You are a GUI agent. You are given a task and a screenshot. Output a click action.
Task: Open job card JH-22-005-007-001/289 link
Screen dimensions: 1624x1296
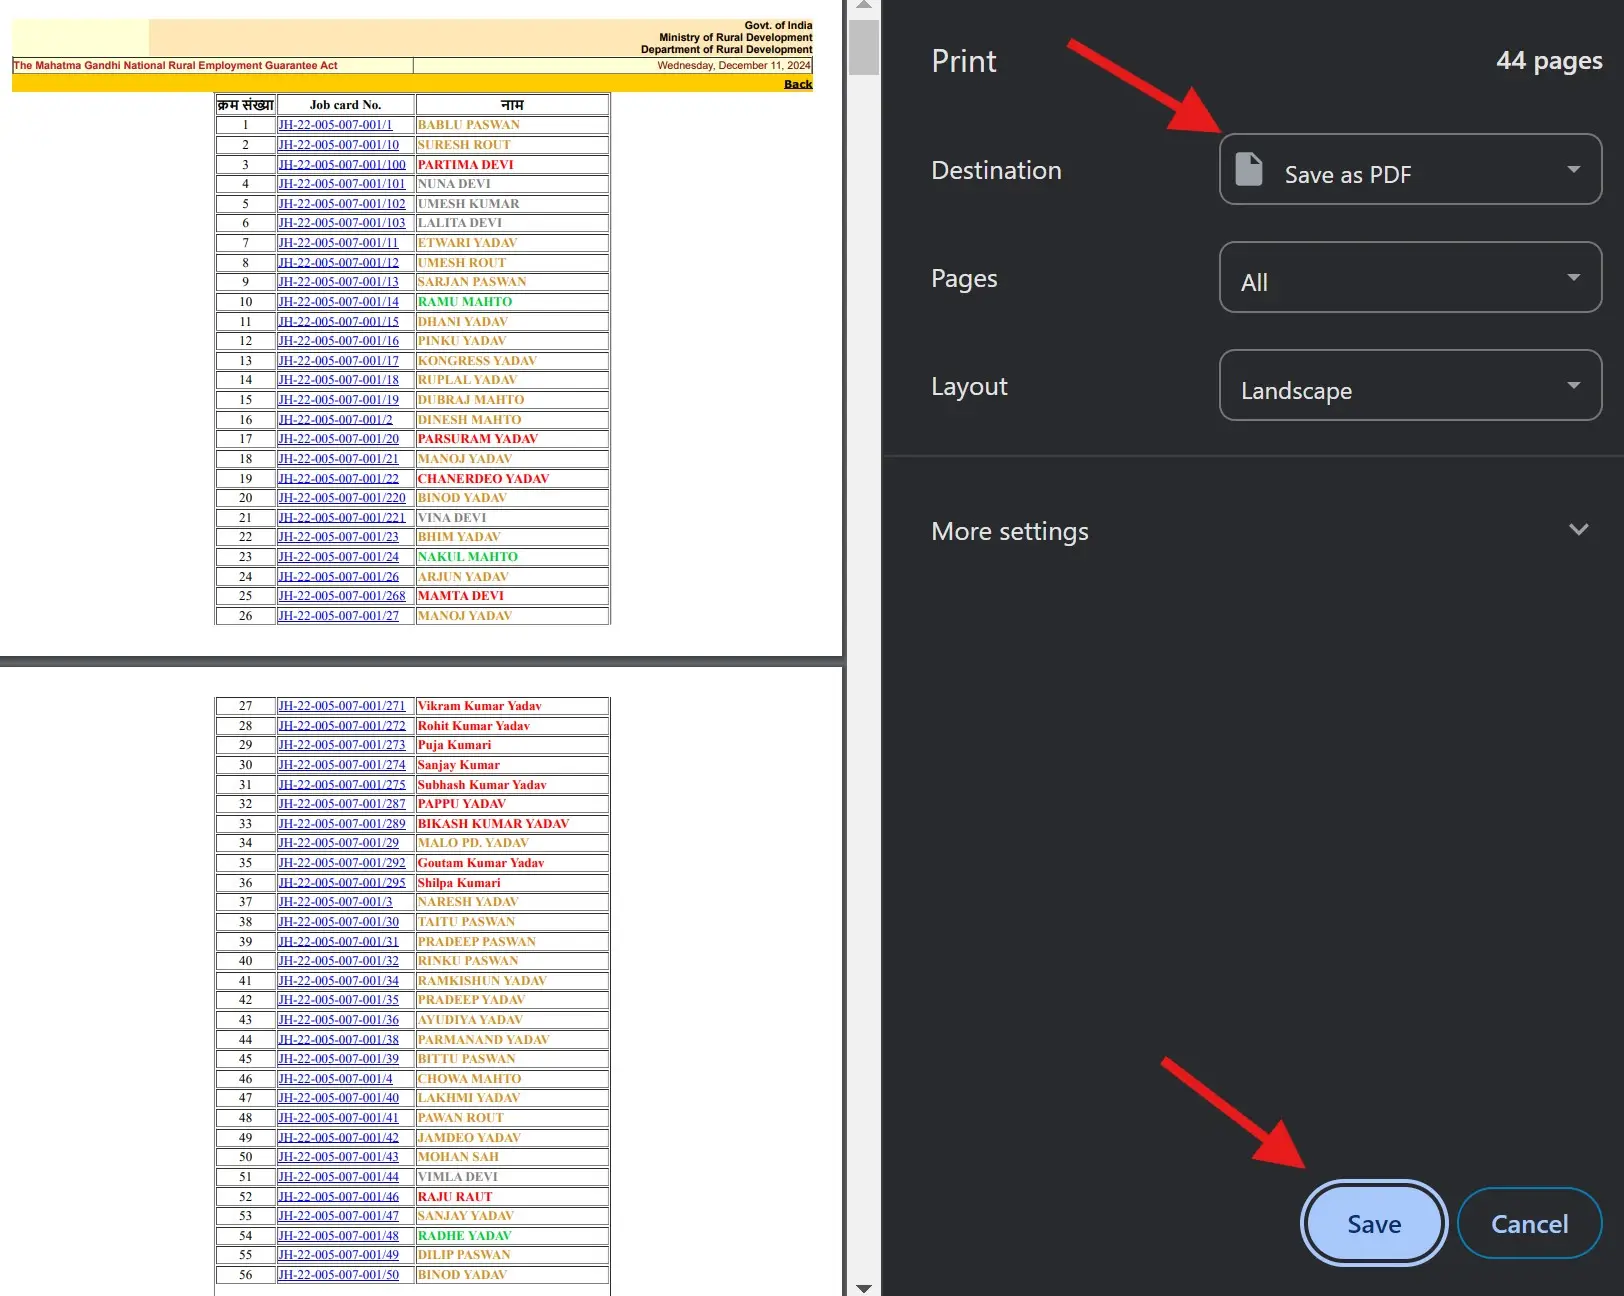pyautogui.click(x=342, y=824)
